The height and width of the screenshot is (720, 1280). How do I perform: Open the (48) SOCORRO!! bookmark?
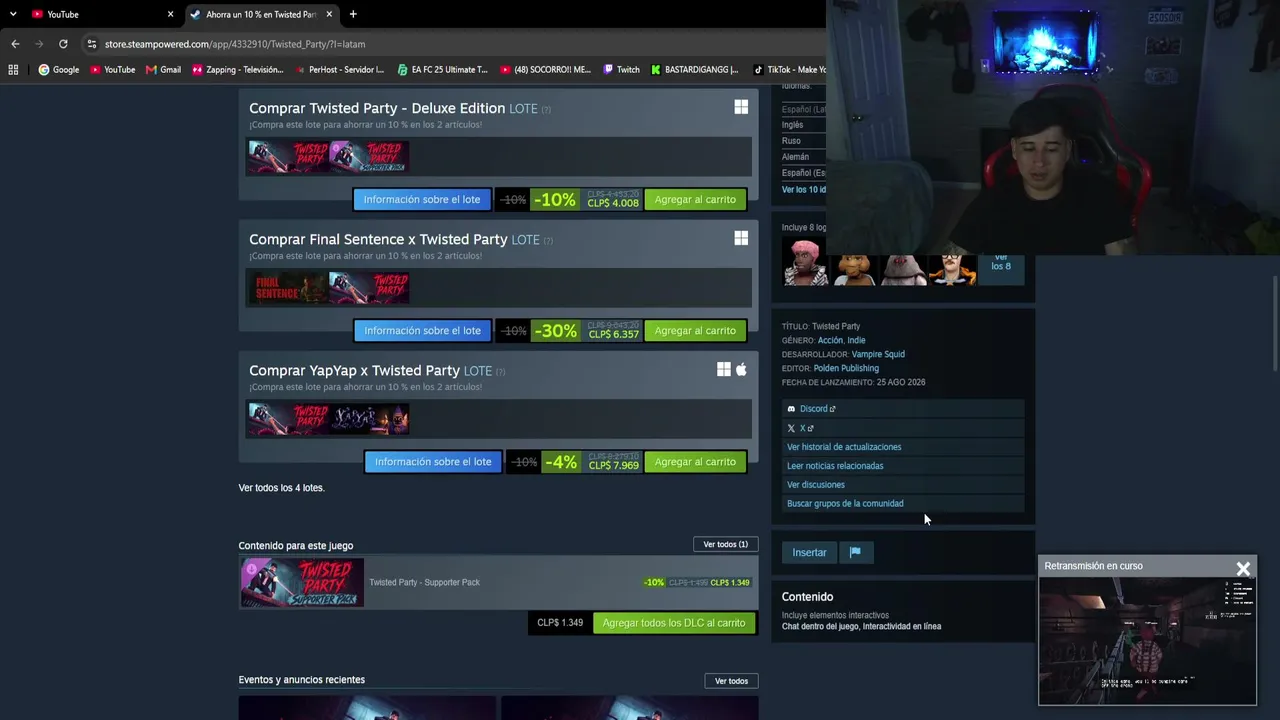pos(545,70)
